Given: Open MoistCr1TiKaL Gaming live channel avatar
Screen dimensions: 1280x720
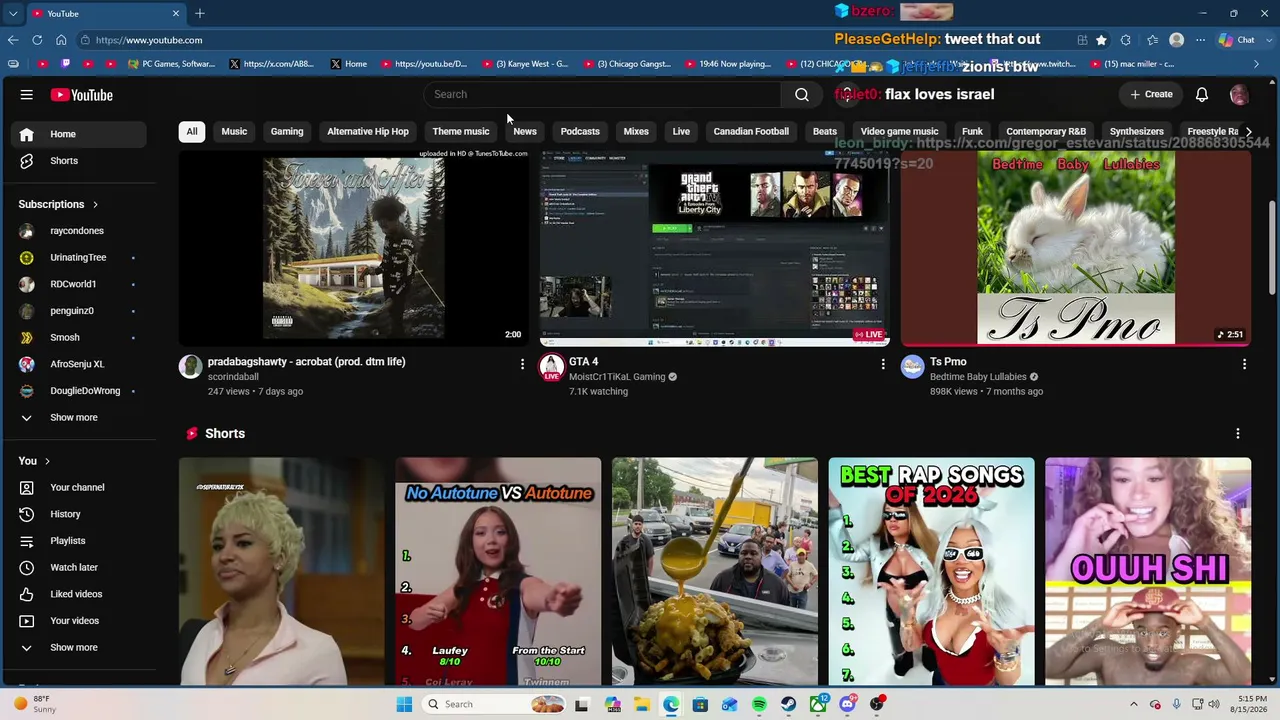Looking at the screenshot, I should pos(552,366).
